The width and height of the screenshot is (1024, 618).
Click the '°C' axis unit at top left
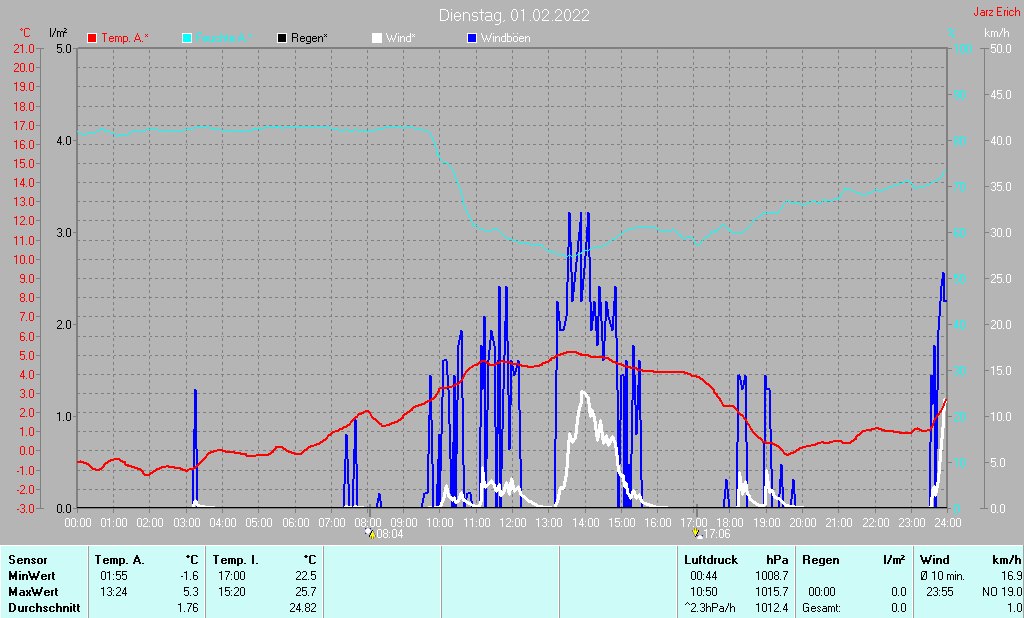(25, 33)
